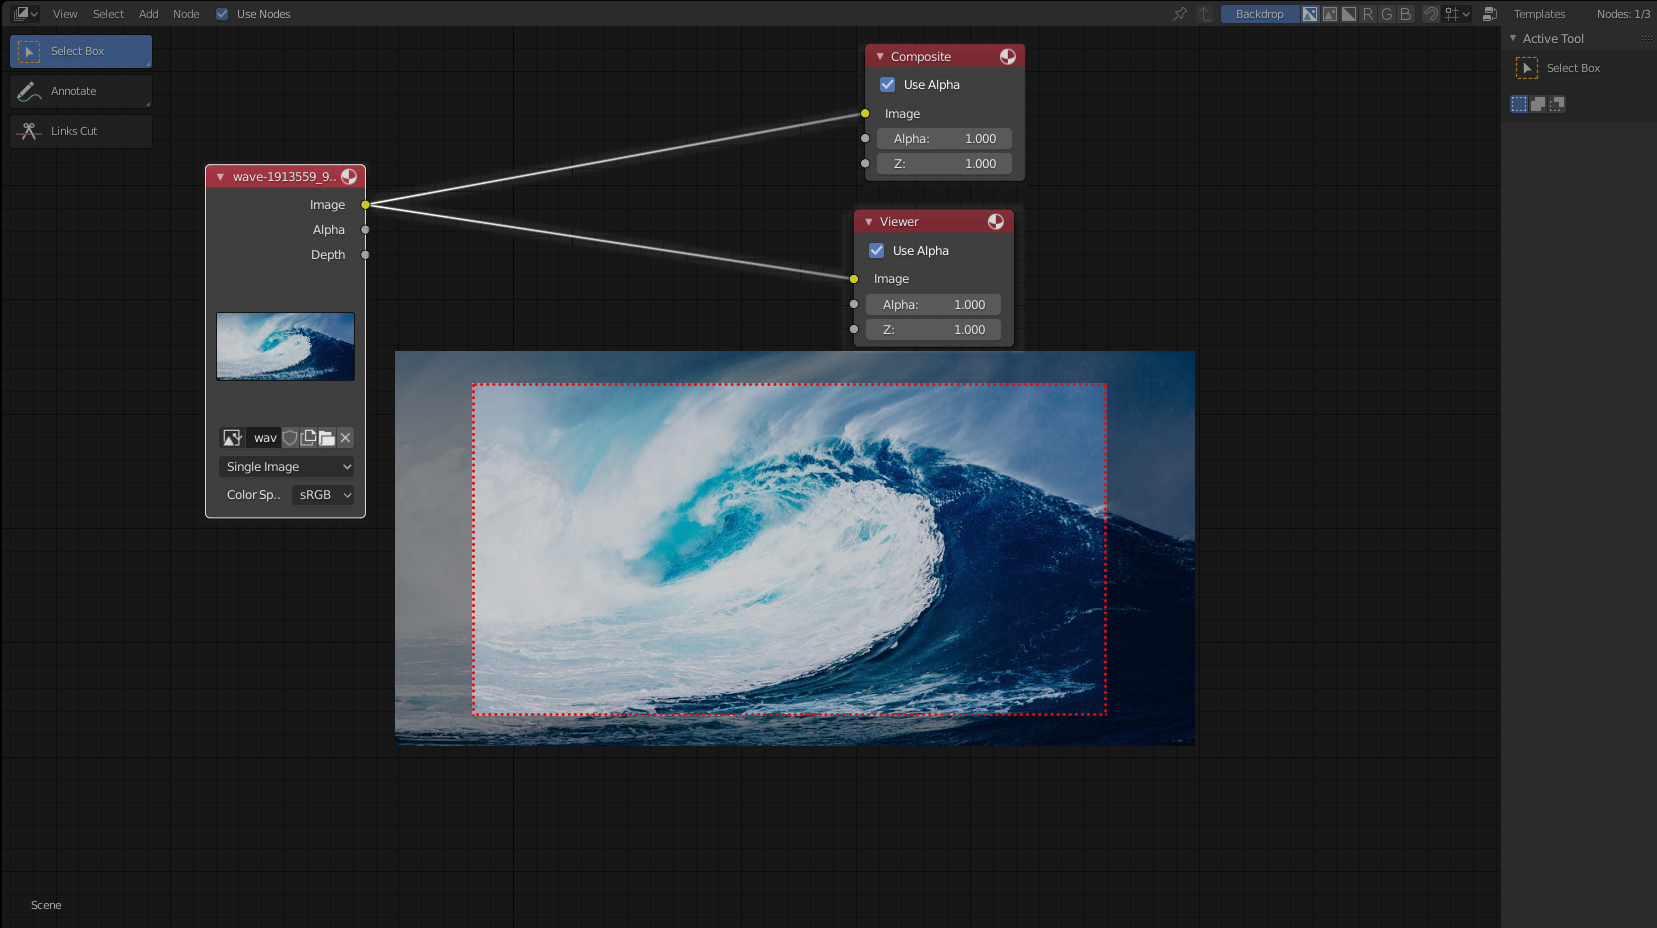This screenshot has width=1657, height=928.
Task: Show the Red channel only
Action: (1368, 14)
